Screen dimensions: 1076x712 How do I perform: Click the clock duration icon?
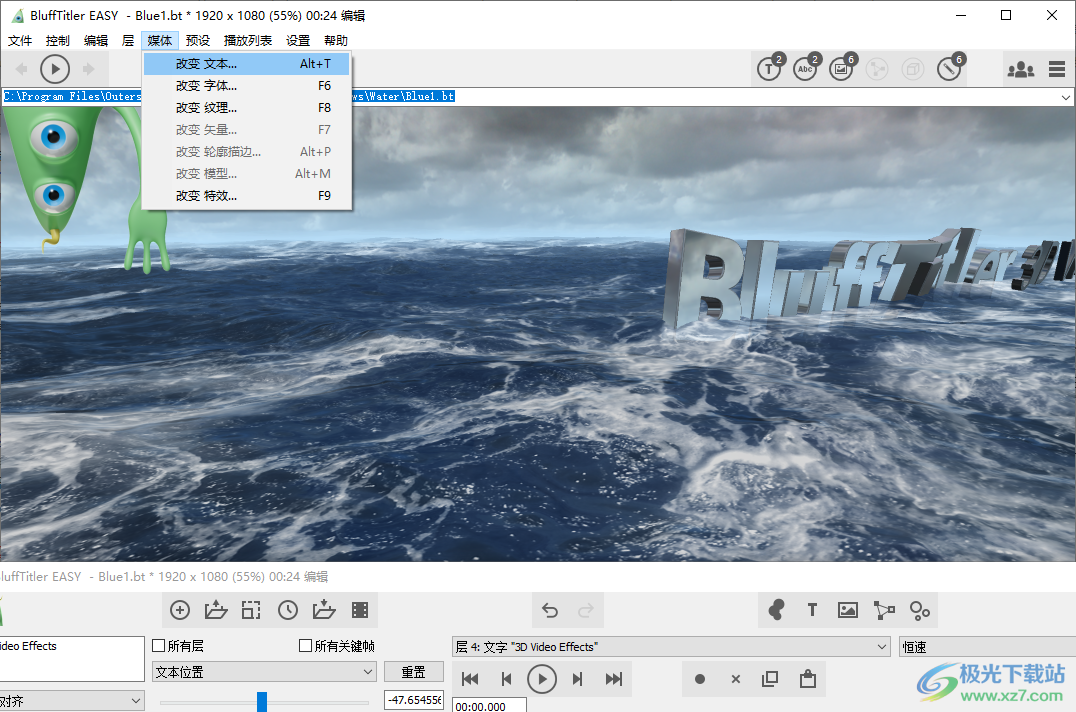[x=288, y=610]
